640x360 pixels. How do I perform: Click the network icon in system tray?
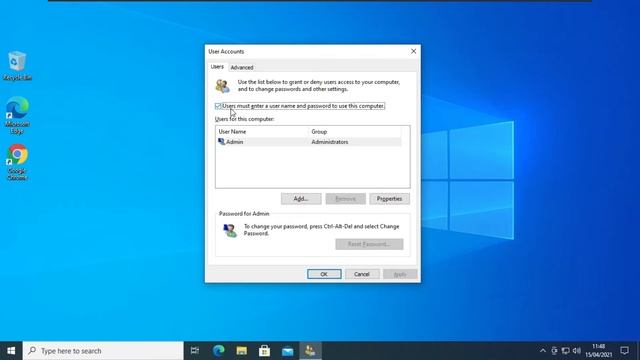[x=565, y=351]
